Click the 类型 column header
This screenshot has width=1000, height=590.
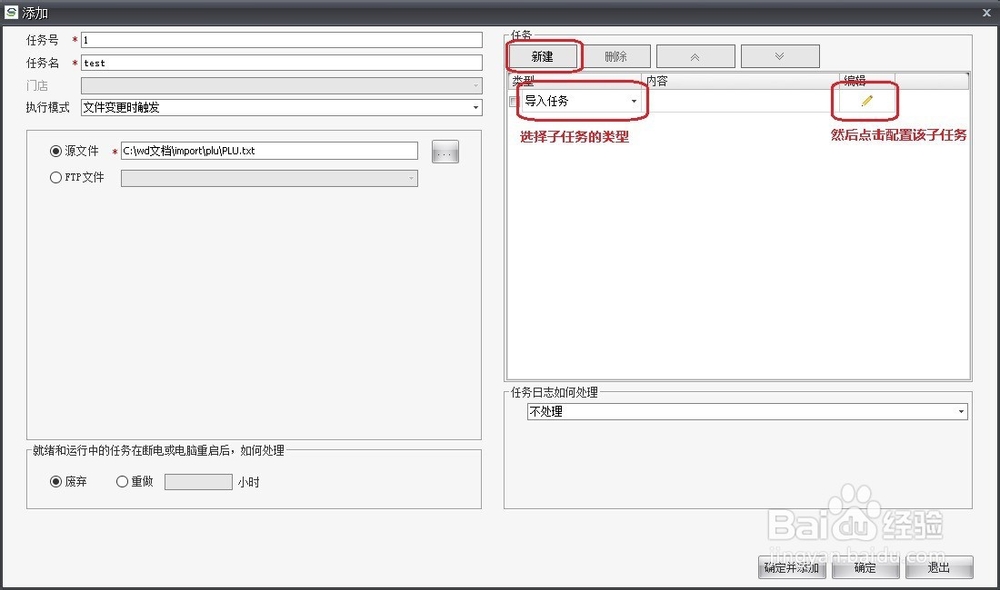[x=575, y=81]
